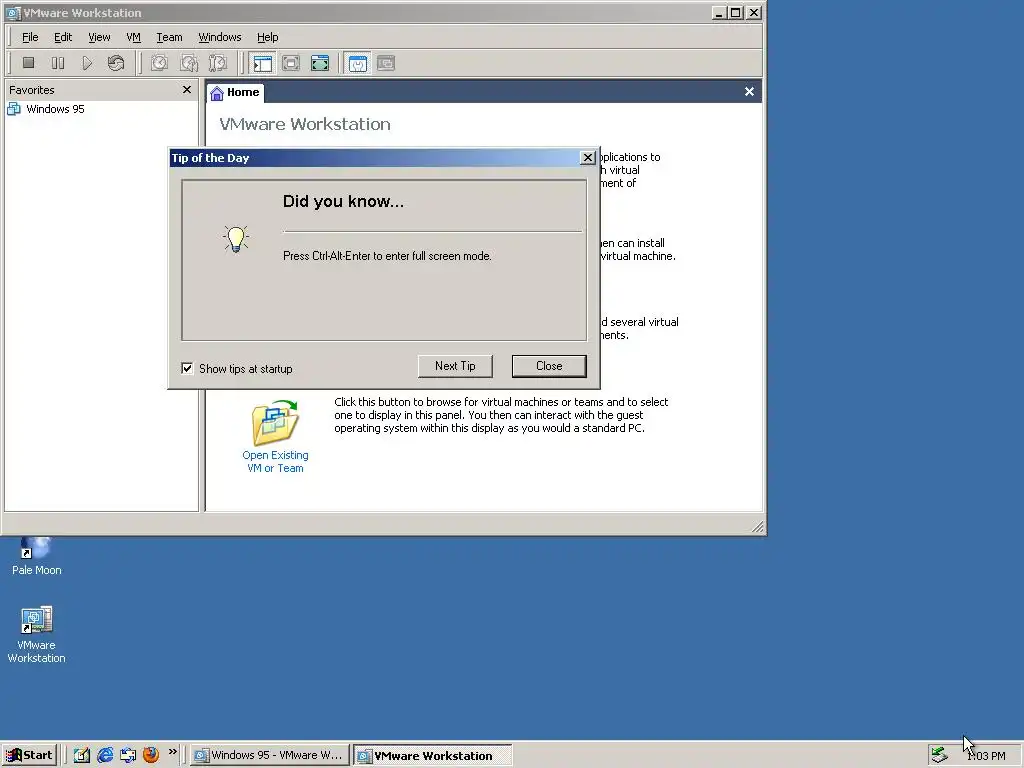The width and height of the screenshot is (1024, 768).
Task: Click the Quick Switch toolbar icon
Action: coord(291,63)
